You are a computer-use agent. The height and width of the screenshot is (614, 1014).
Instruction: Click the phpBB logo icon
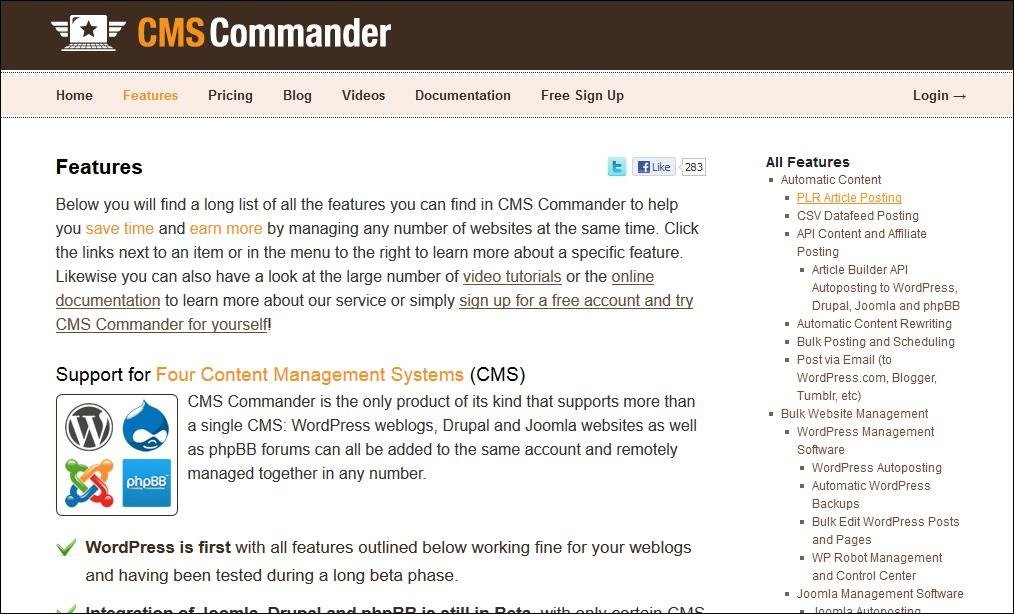click(147, 483)
